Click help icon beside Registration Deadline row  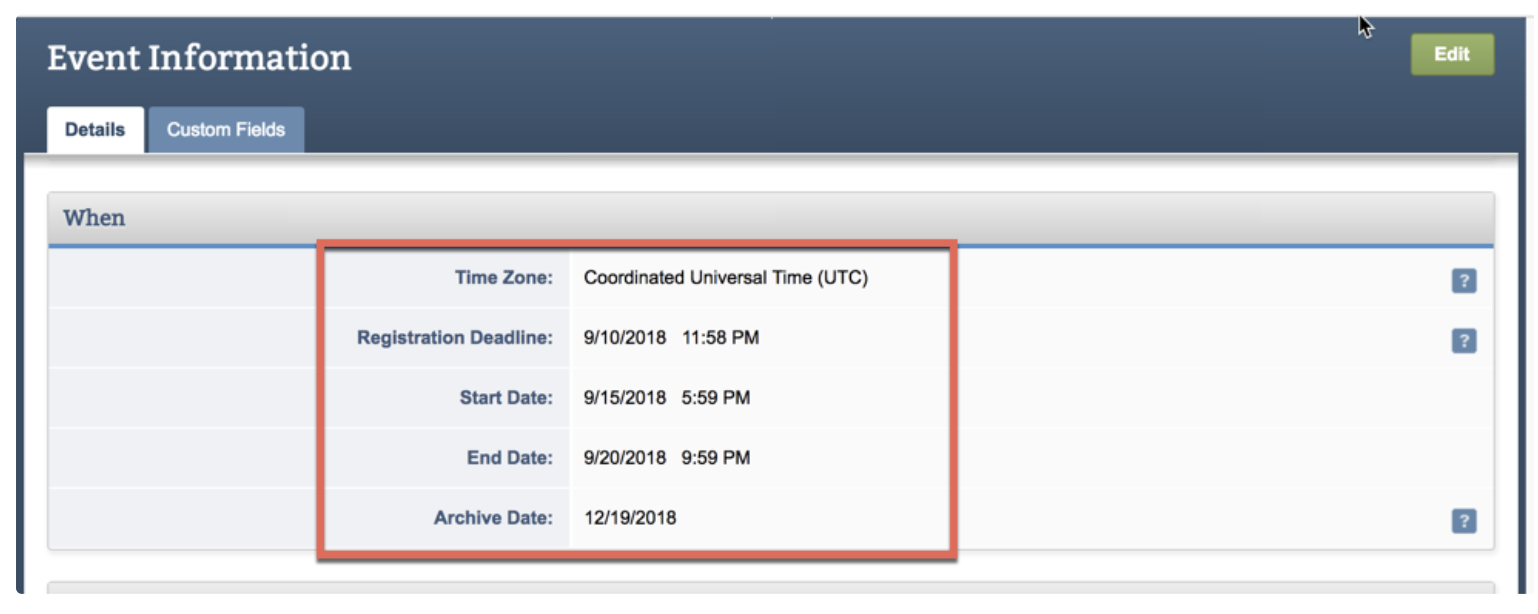click(x=1463, y=341)
